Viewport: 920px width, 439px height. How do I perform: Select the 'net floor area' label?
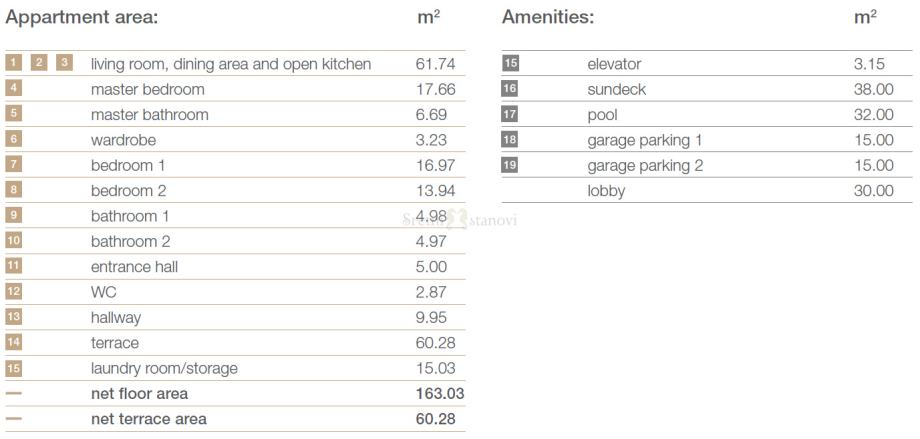139,393
